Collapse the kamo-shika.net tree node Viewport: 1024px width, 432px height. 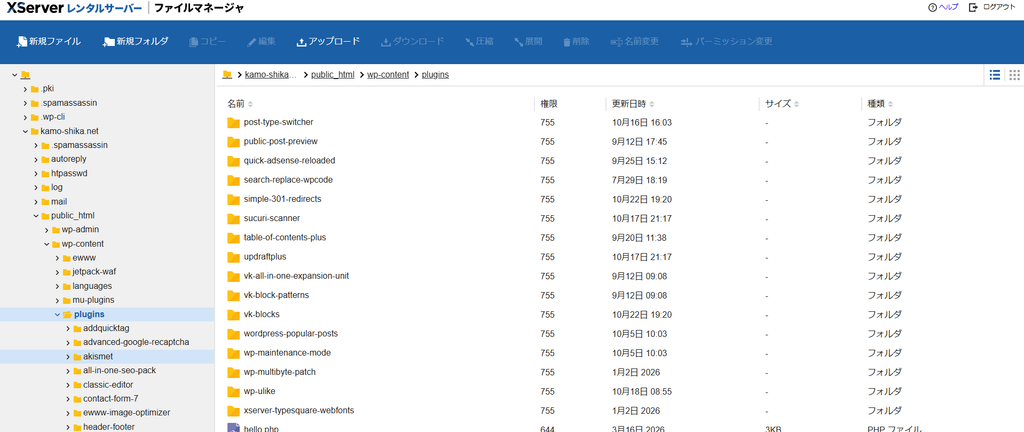[x=25, y=131]
